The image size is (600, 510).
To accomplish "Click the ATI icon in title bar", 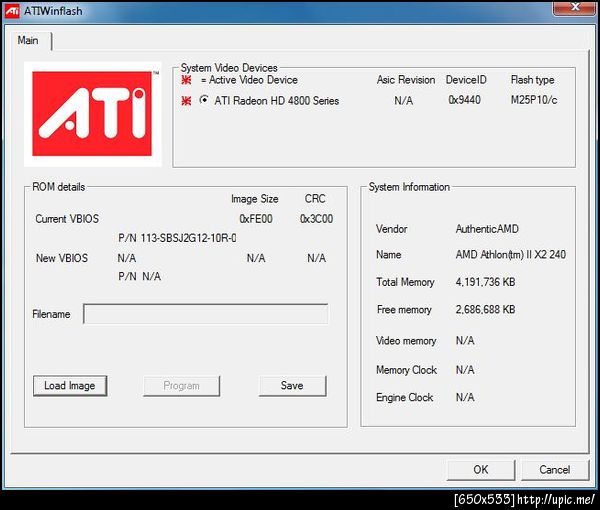I will coord(12,11).
